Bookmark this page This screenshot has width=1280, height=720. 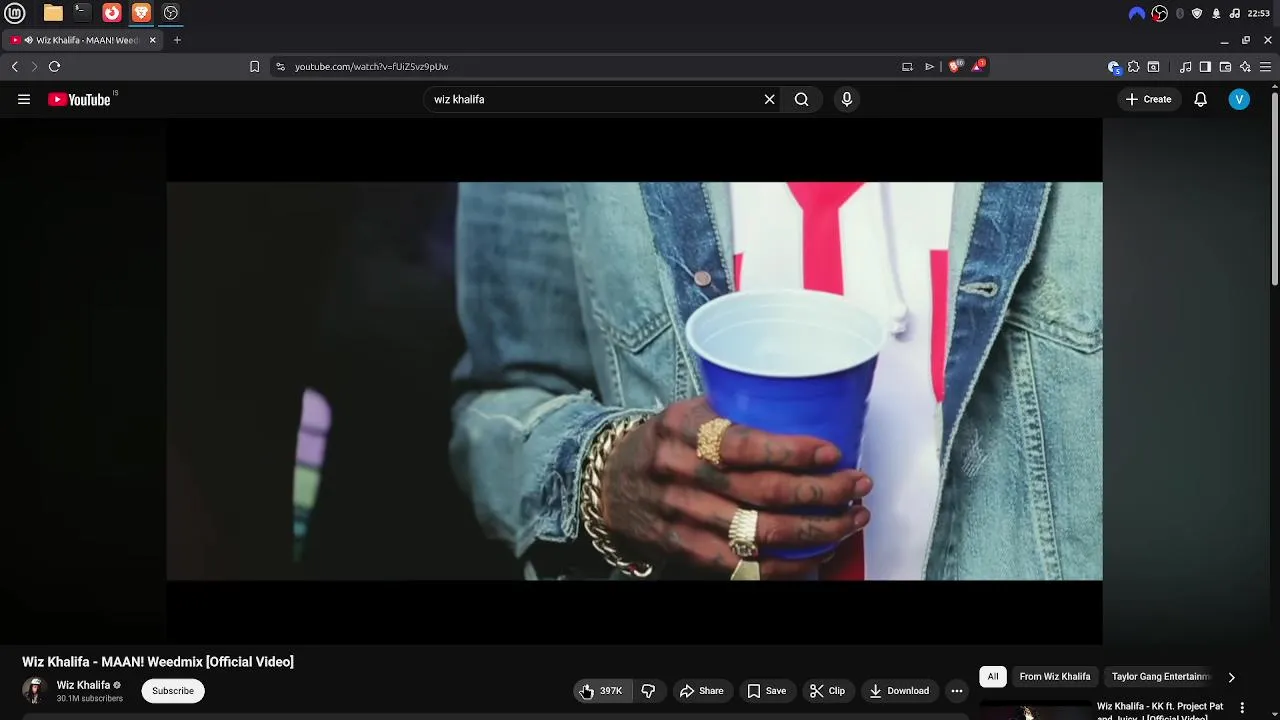point(254,66)
